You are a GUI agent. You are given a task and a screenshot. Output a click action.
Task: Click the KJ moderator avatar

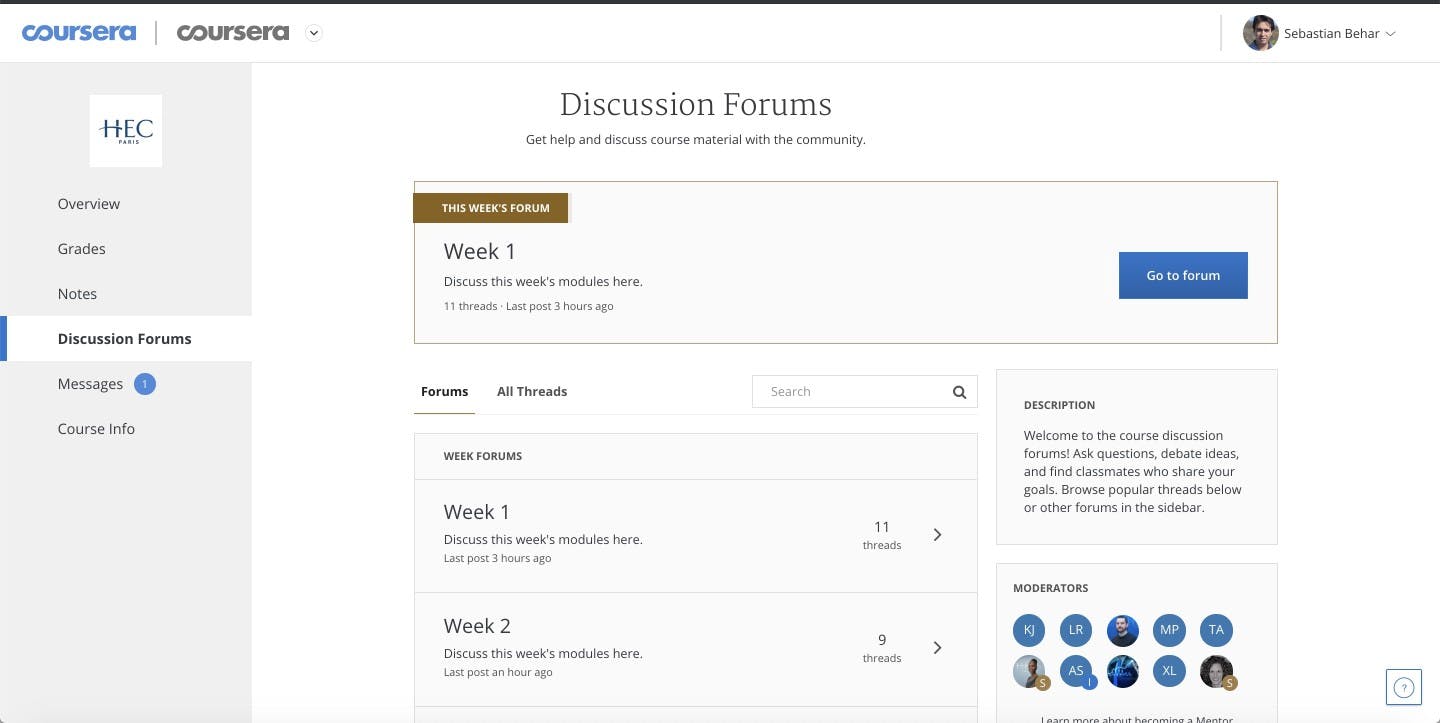click(1029, 630)
